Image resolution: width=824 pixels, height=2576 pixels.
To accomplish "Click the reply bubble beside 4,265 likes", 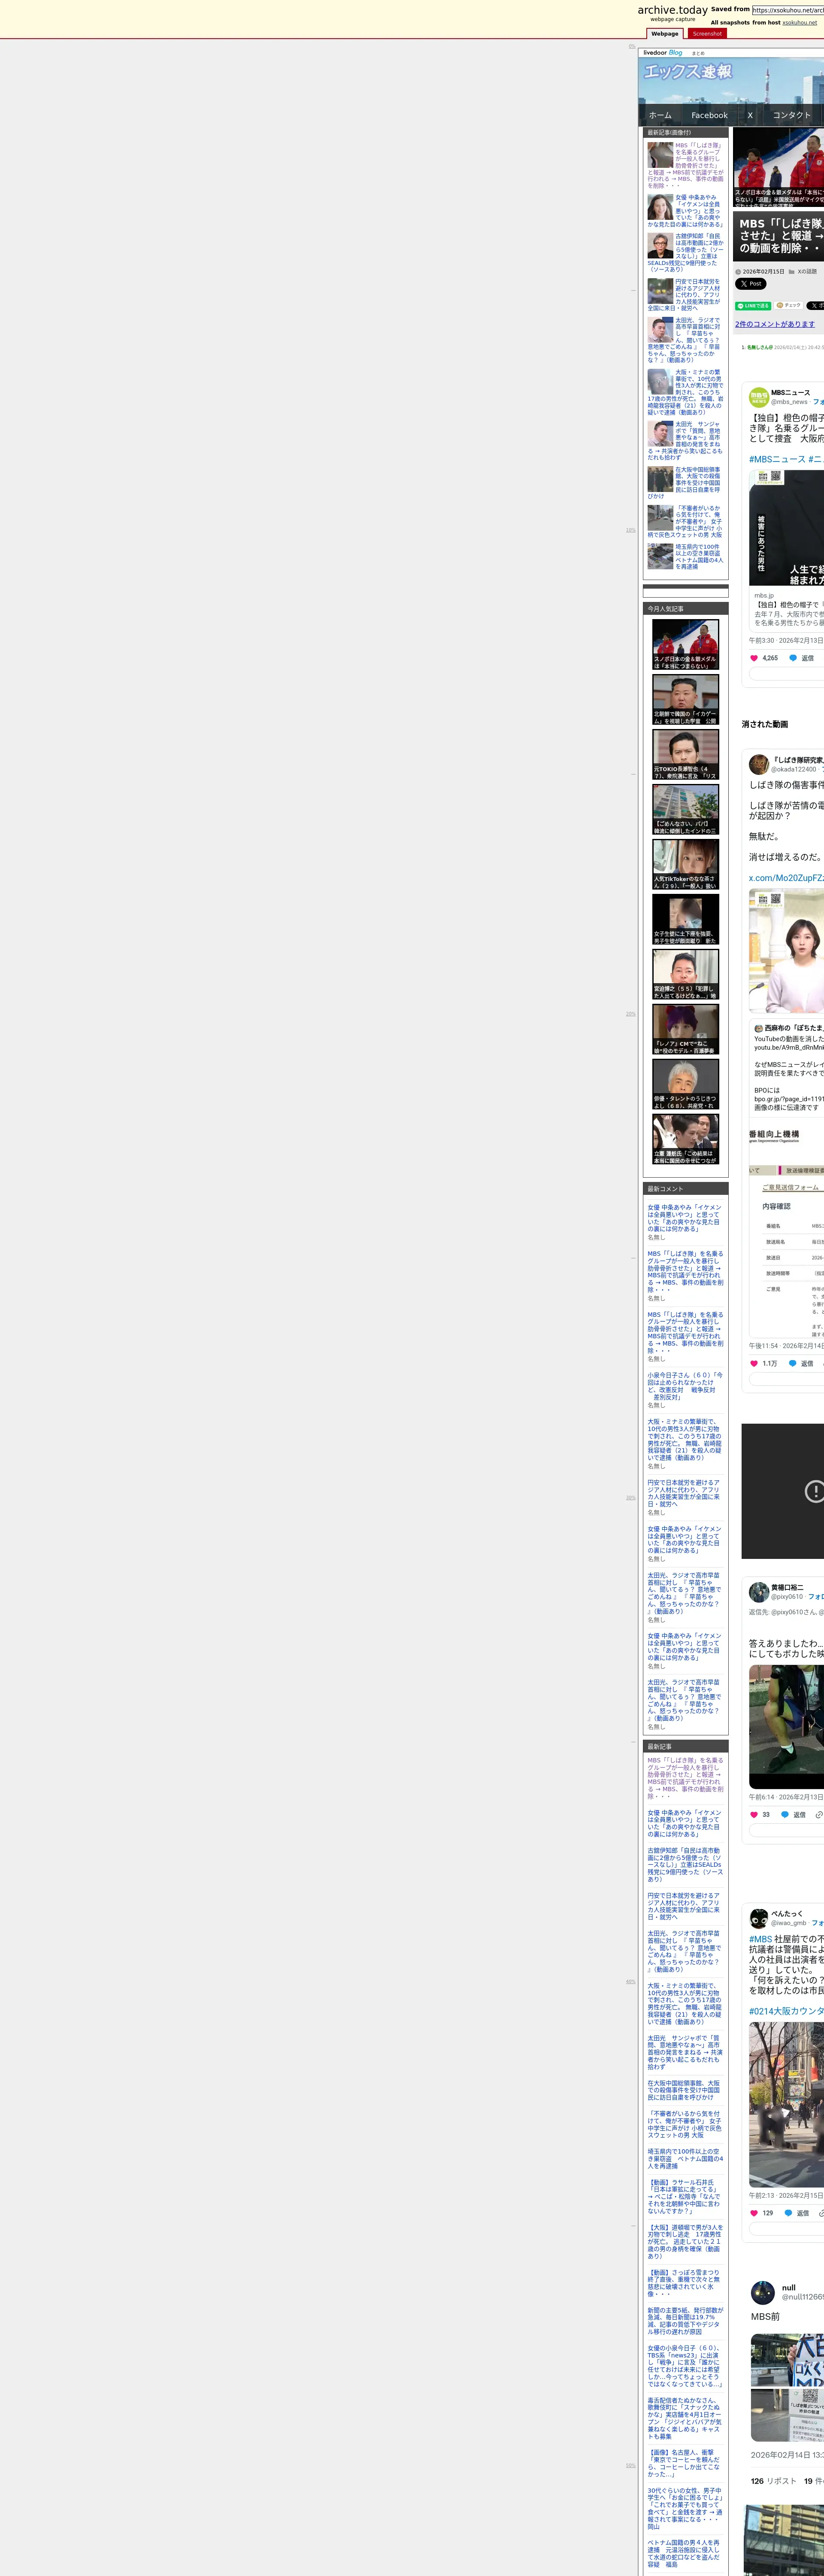I will tap(793, 658).
